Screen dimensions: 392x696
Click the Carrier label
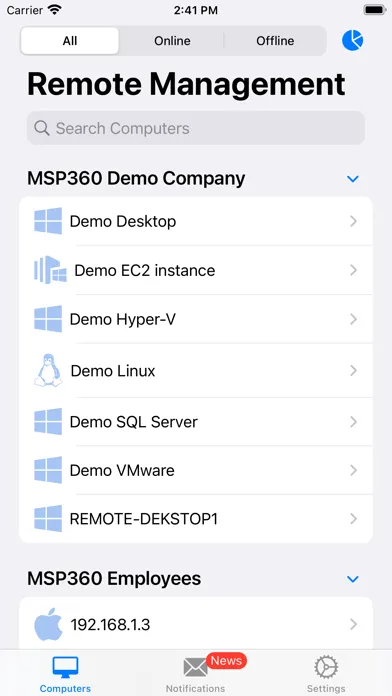[25, 10]
